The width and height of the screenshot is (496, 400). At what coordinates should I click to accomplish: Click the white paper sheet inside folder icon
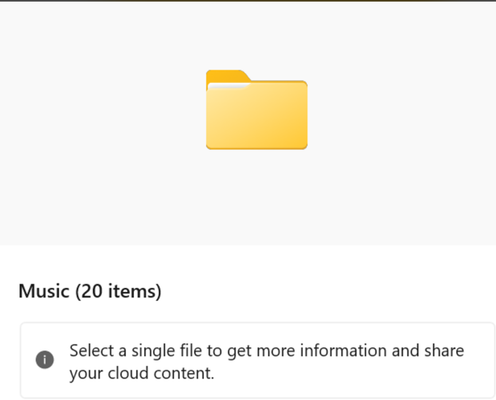point(228,86)
